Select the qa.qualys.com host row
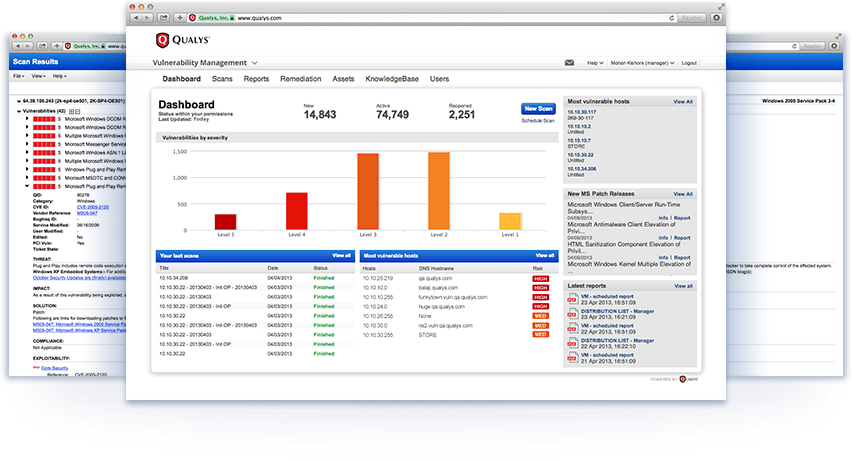The image size is (852, 460). tap(460, 279)
